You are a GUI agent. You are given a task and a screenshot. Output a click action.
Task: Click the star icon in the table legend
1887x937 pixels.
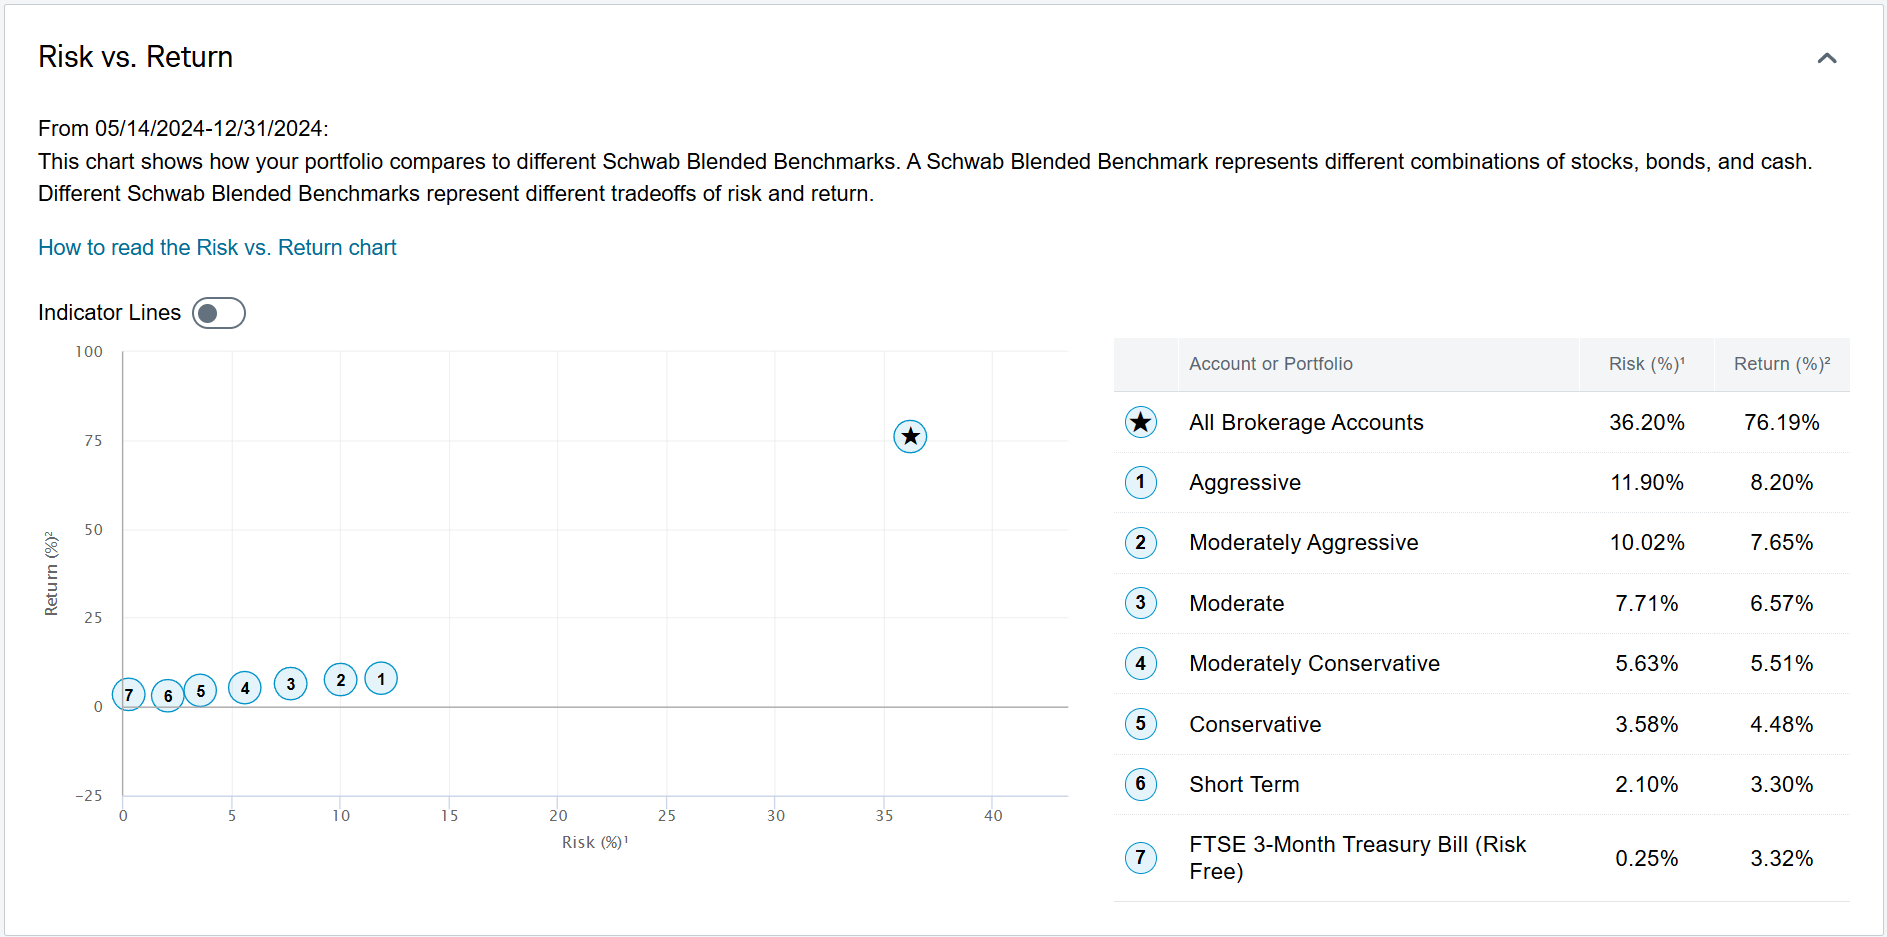[1140, 422]
